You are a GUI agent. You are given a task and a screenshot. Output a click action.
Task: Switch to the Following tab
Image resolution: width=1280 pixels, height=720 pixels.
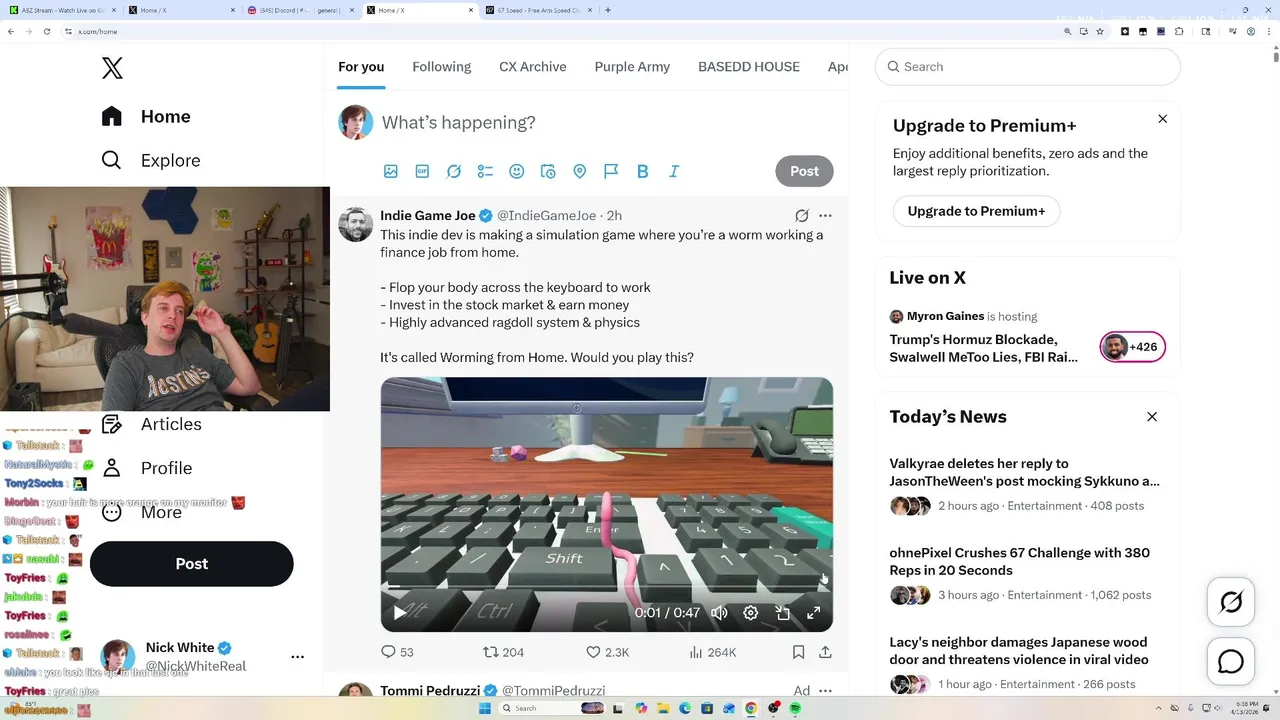[441, 67]
